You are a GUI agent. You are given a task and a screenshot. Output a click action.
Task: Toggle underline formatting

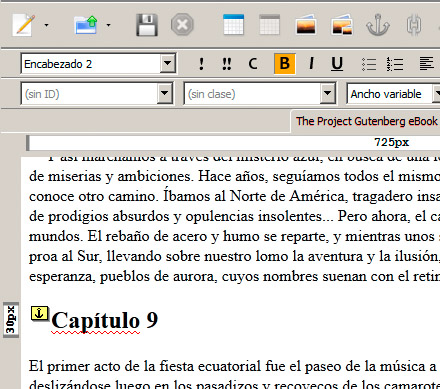tap(337, 63)
